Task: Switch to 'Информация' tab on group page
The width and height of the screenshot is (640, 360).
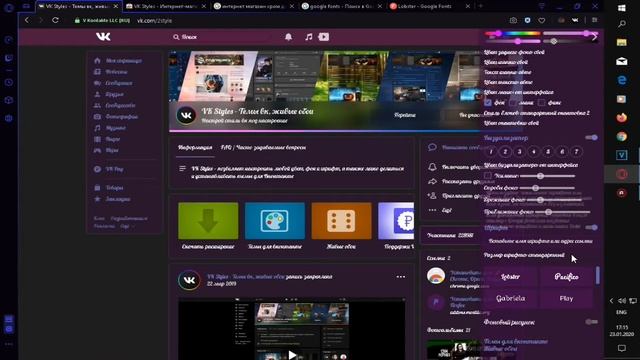Action: click(195, 147)
